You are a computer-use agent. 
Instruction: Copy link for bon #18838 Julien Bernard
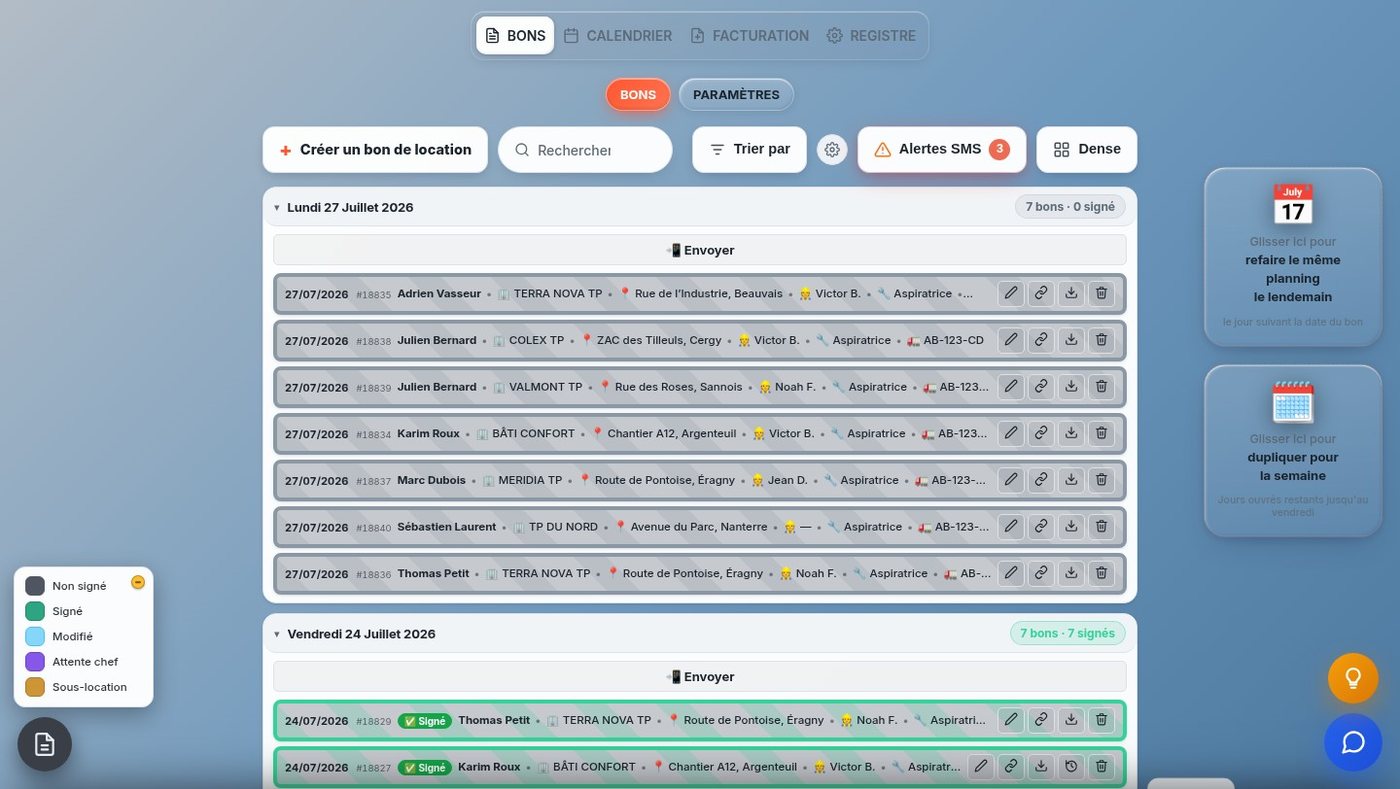point(1041,340)
